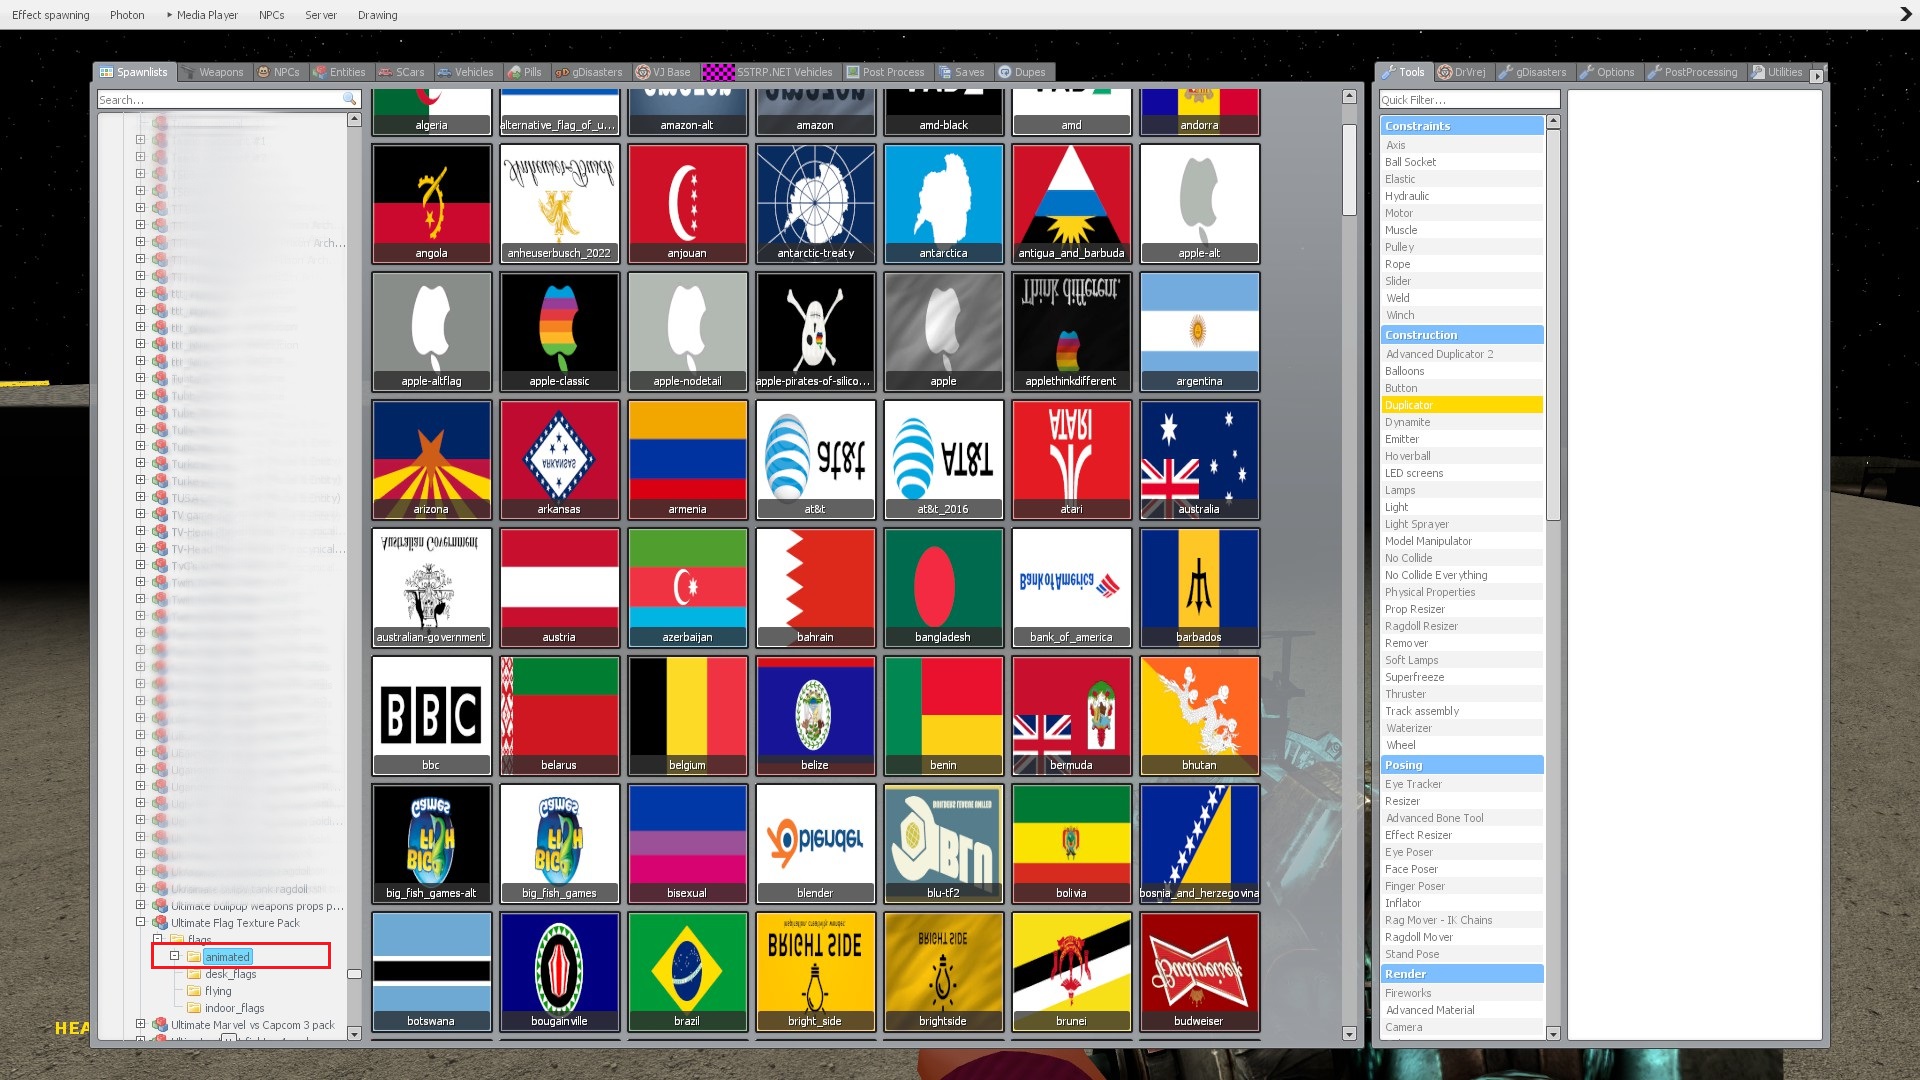
Task: Switch to the Weapons tab
Action: (213, 72)
